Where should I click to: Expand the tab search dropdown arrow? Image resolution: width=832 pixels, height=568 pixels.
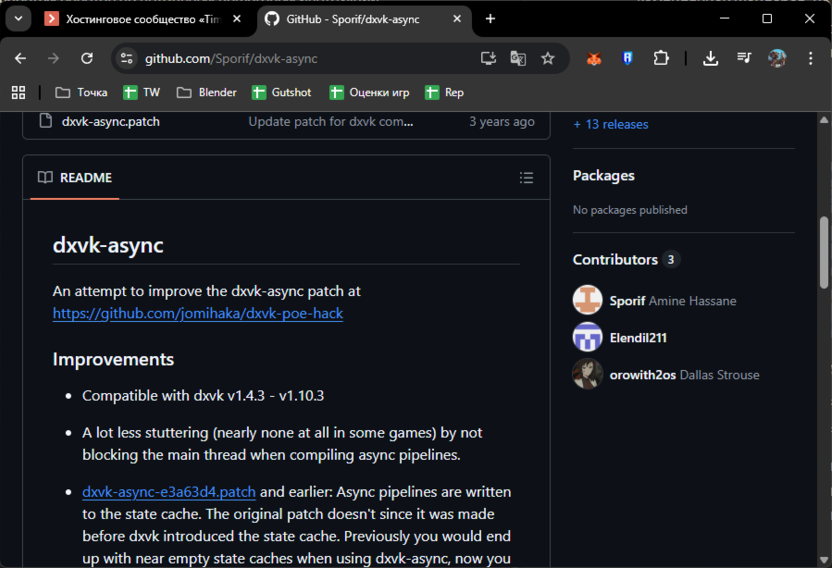pyautogui.click(x=18, y=19)
